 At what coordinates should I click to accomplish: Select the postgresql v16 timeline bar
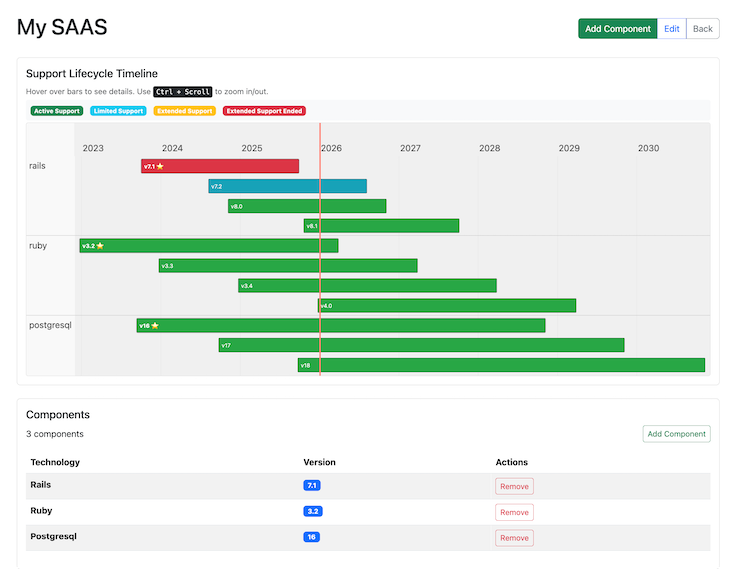pyautogui.click(x=341, y=325)
